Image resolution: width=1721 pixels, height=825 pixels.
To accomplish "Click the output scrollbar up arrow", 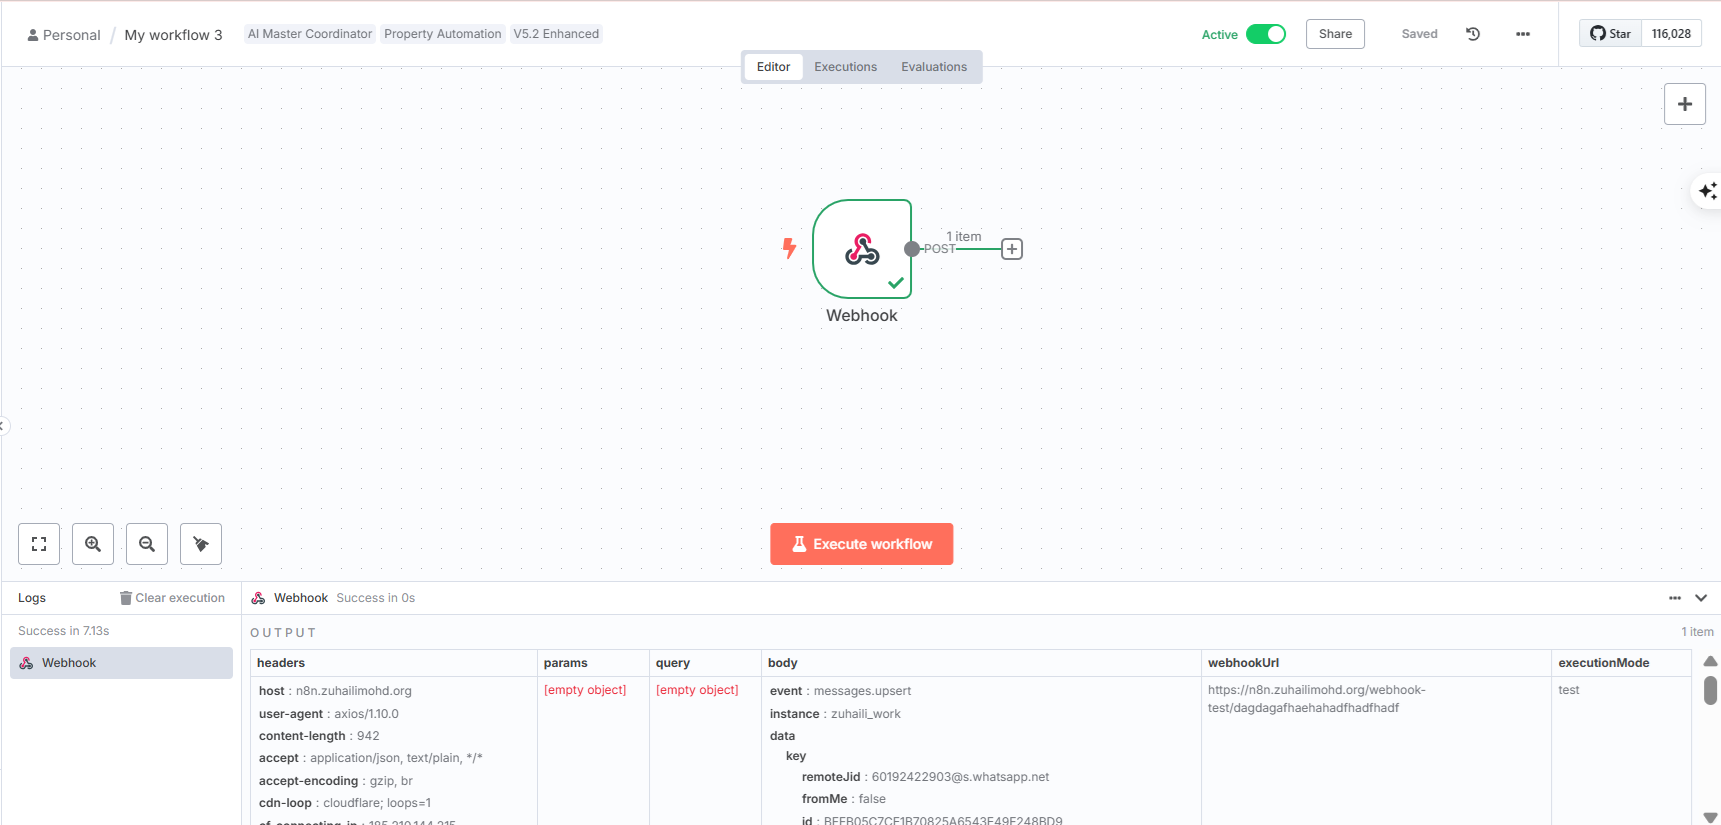I will click(1710, 661).
